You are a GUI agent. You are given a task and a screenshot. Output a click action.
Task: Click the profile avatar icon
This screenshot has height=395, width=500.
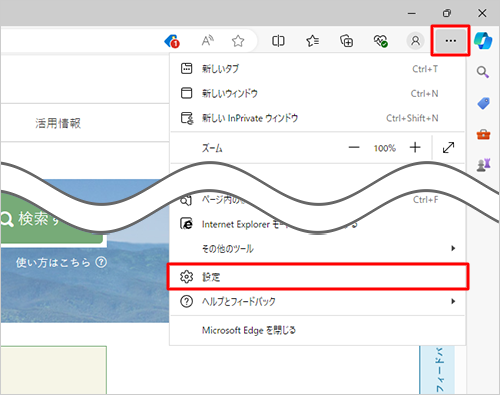[x=415, y=41]
